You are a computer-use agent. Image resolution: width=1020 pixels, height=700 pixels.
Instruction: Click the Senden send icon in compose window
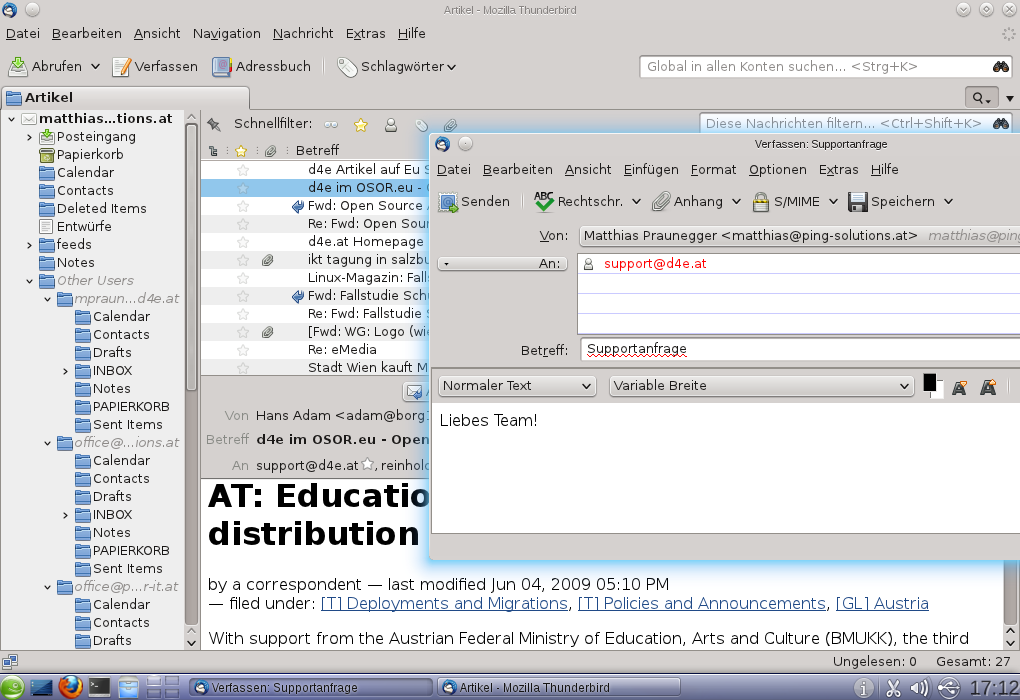tap(448, 202)
